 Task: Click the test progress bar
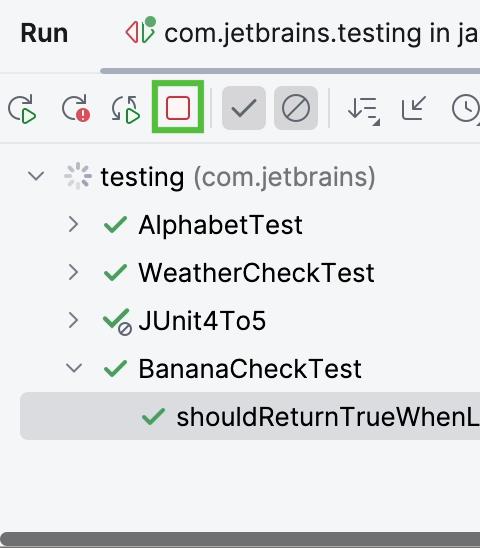(290, 71)
